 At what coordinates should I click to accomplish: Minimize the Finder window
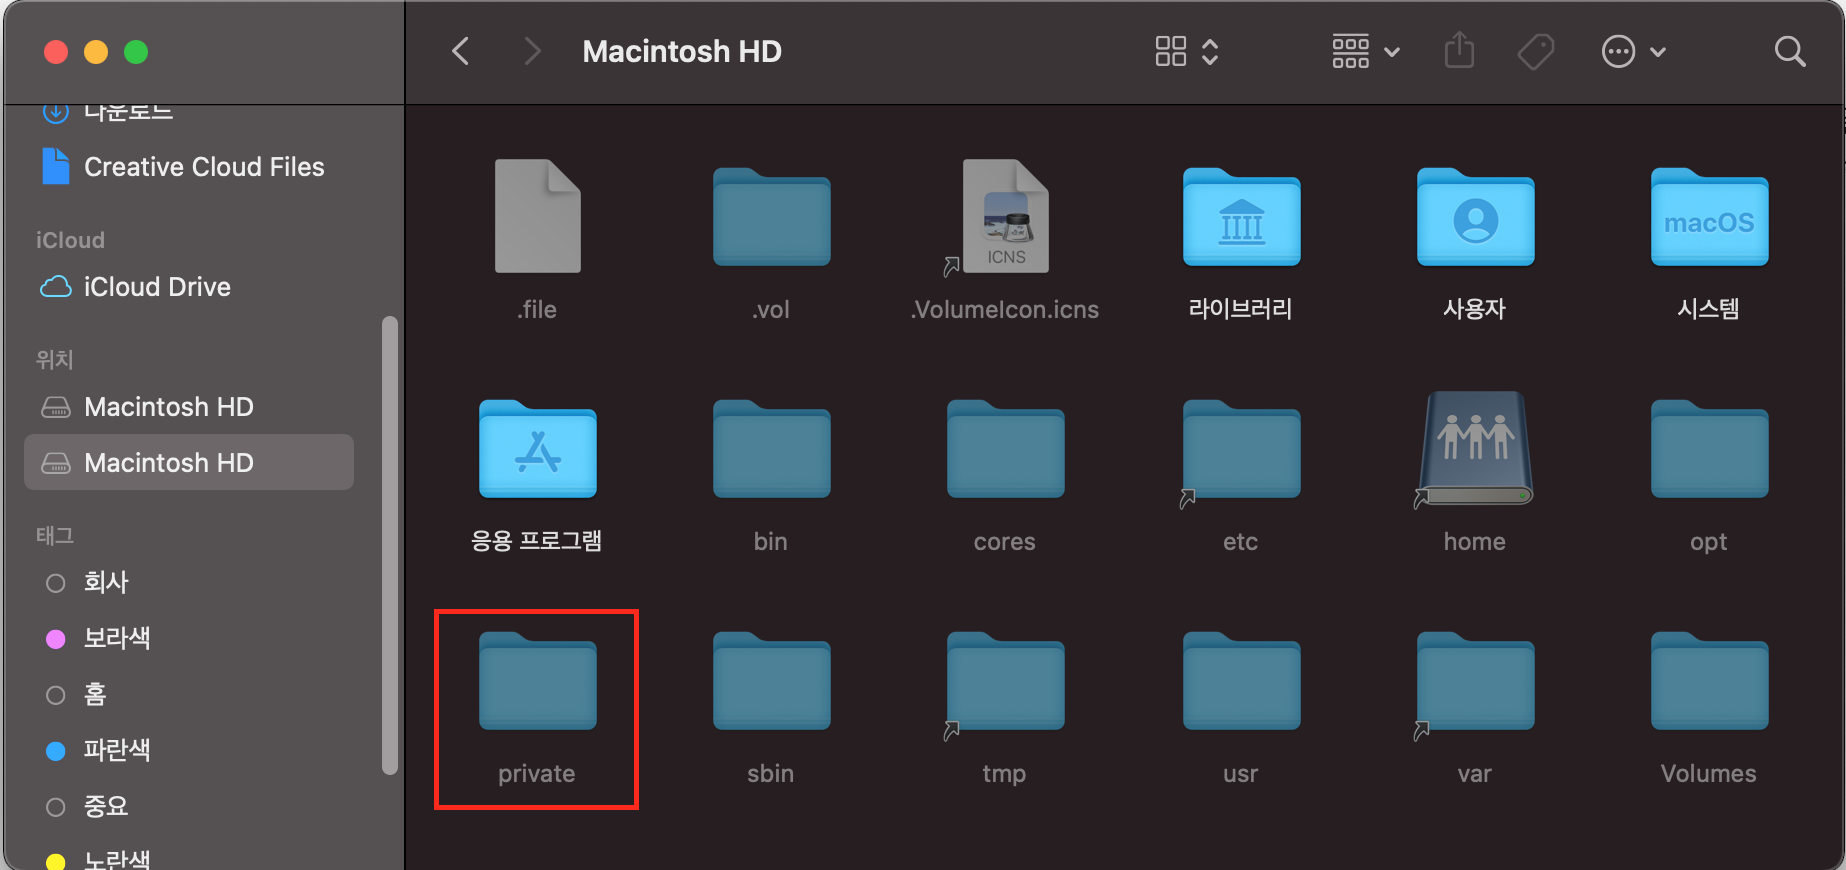click(x=96, y=52)
